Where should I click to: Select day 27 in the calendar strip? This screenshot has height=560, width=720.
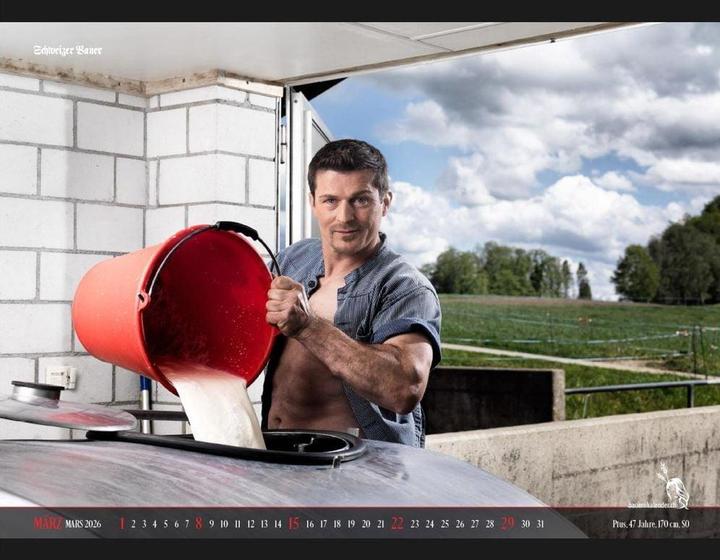coord(475,524)
